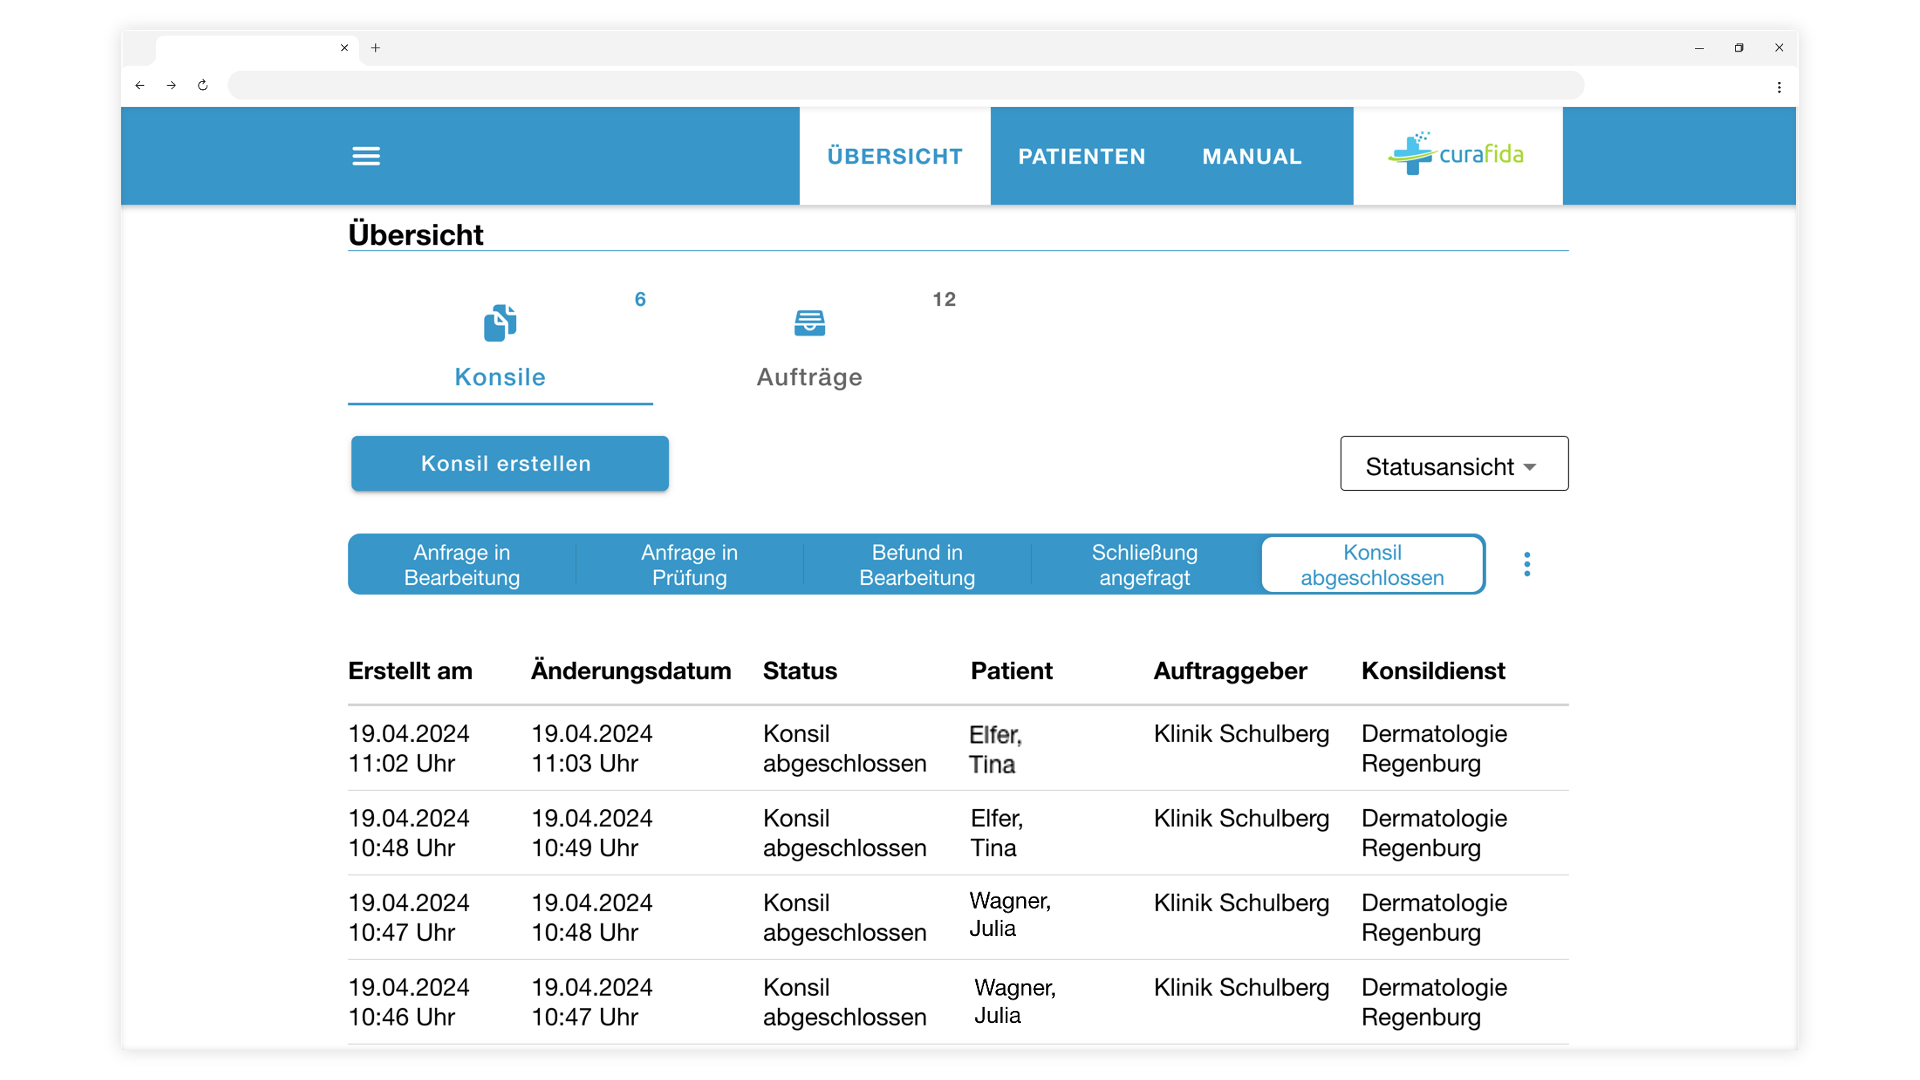Viewport: 1920px width, 1080px height.
Task: Select the Konsil abgeschlossen filter
Action: click(1372, 565)
